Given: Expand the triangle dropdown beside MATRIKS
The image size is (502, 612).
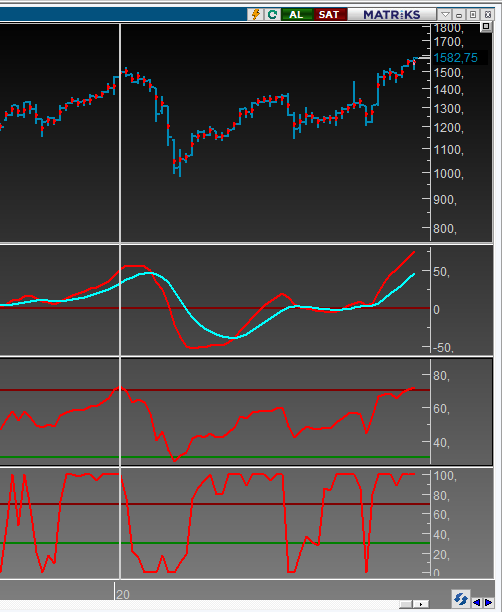Looking at the screenshot, I should point(445,15).
